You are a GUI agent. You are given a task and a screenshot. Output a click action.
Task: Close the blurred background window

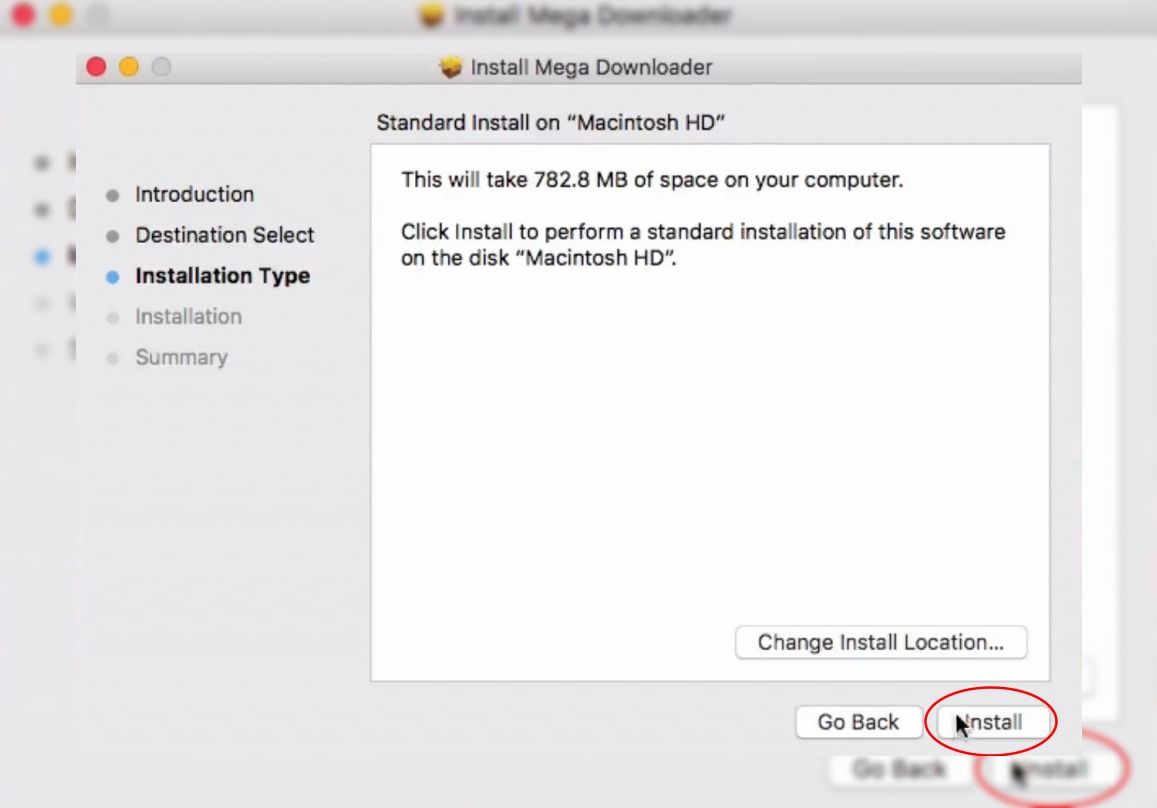point(24,14)
